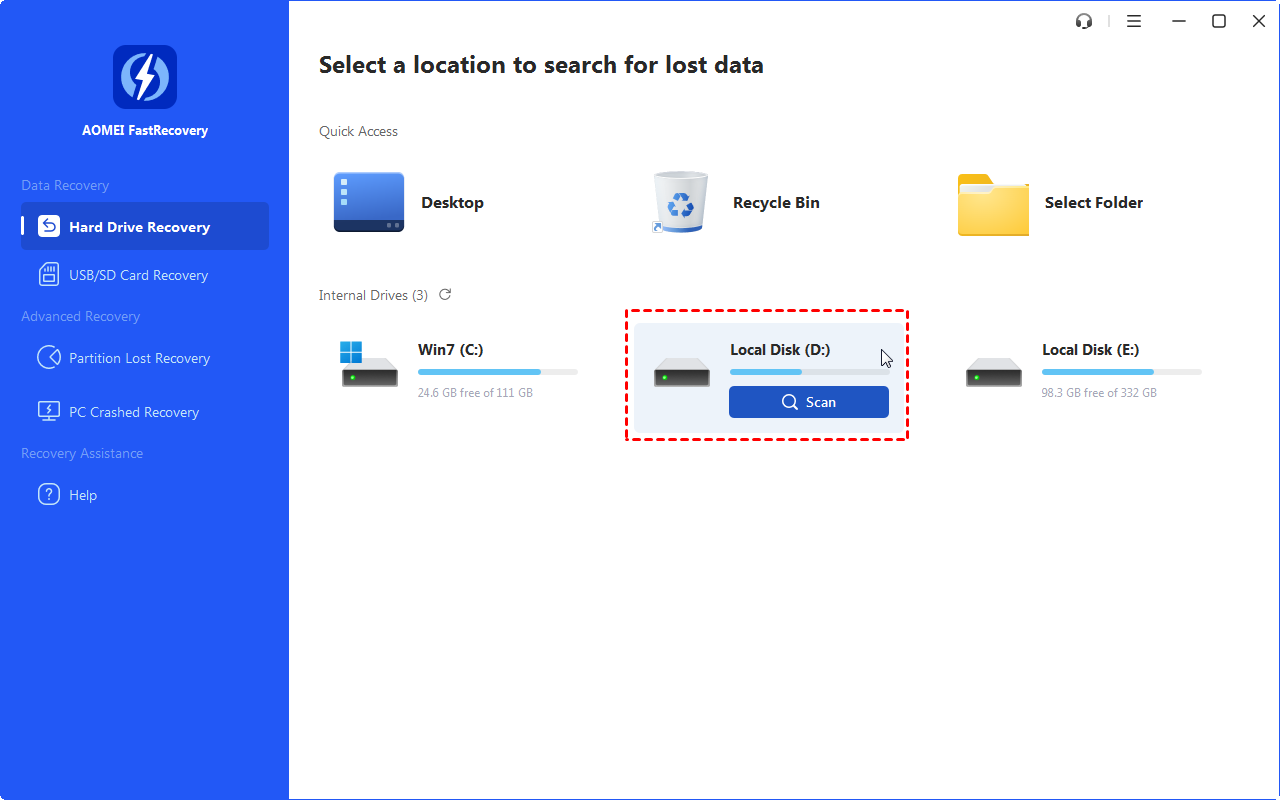The width and height of the screenshot is (1280, 800).
Task: Click the Partition Lost Recovery icon
Action: (49, 357)
